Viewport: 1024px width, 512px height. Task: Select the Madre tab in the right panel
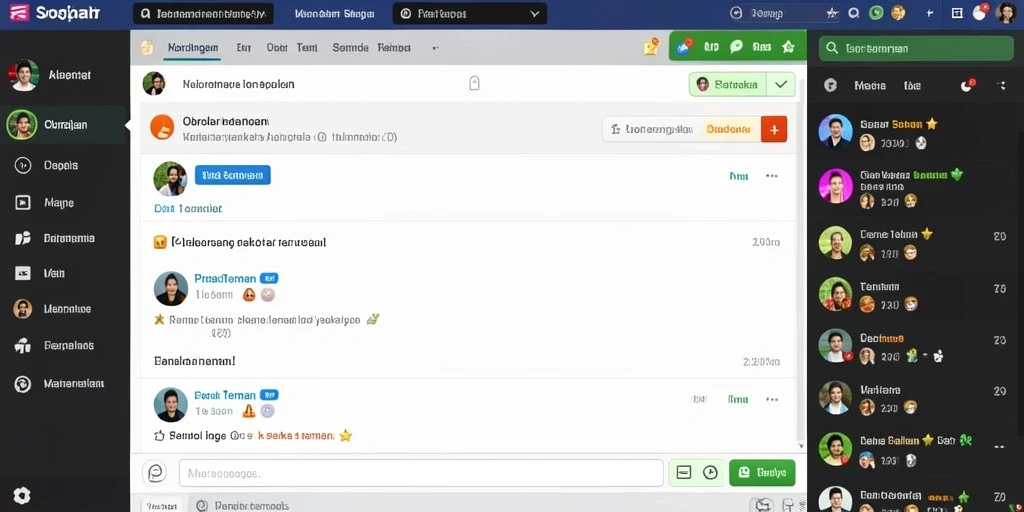point(870,86)
